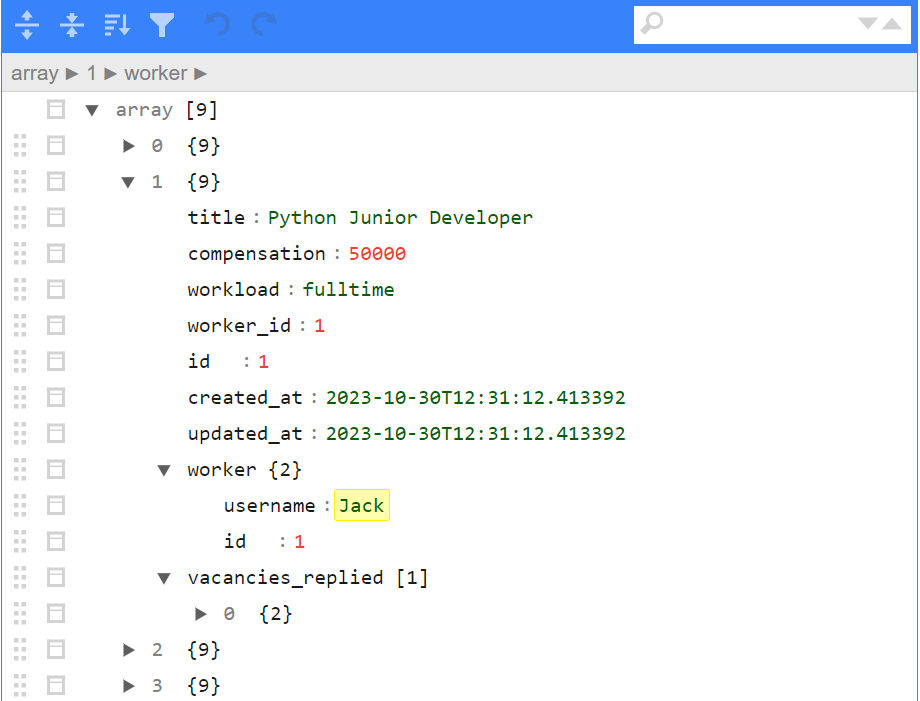Open action menu for workload row
The width and height of the screenshot is (920, 701).
(x=56, y=290)
